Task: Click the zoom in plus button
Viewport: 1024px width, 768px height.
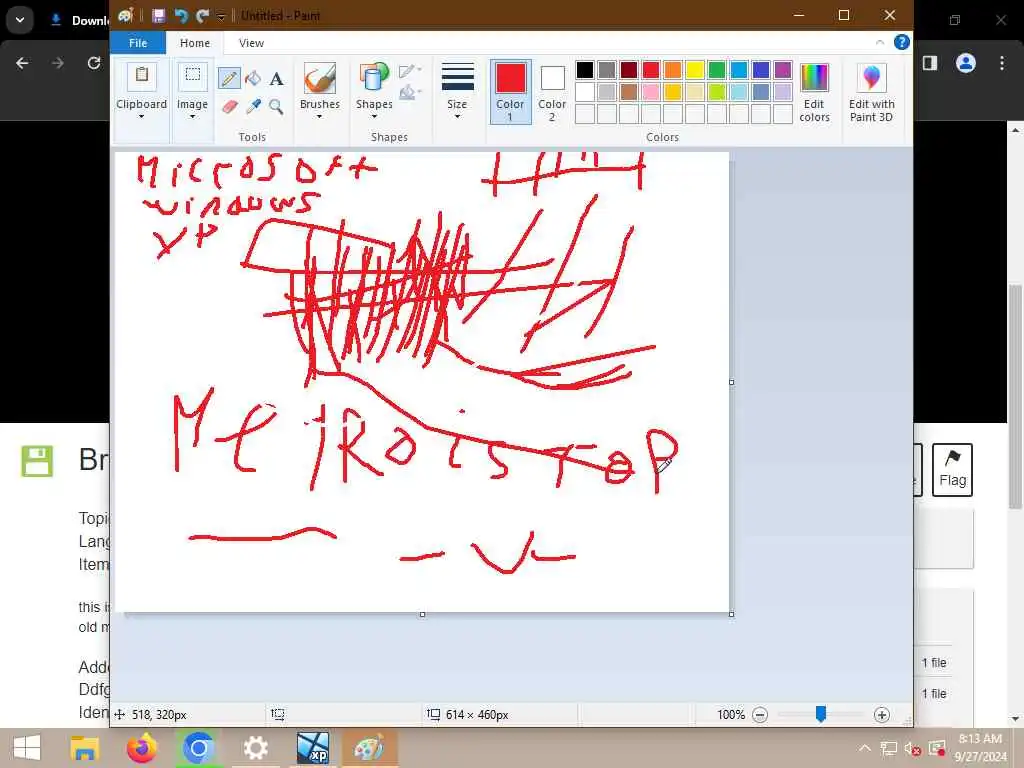Action: click(x=882, y=715)
